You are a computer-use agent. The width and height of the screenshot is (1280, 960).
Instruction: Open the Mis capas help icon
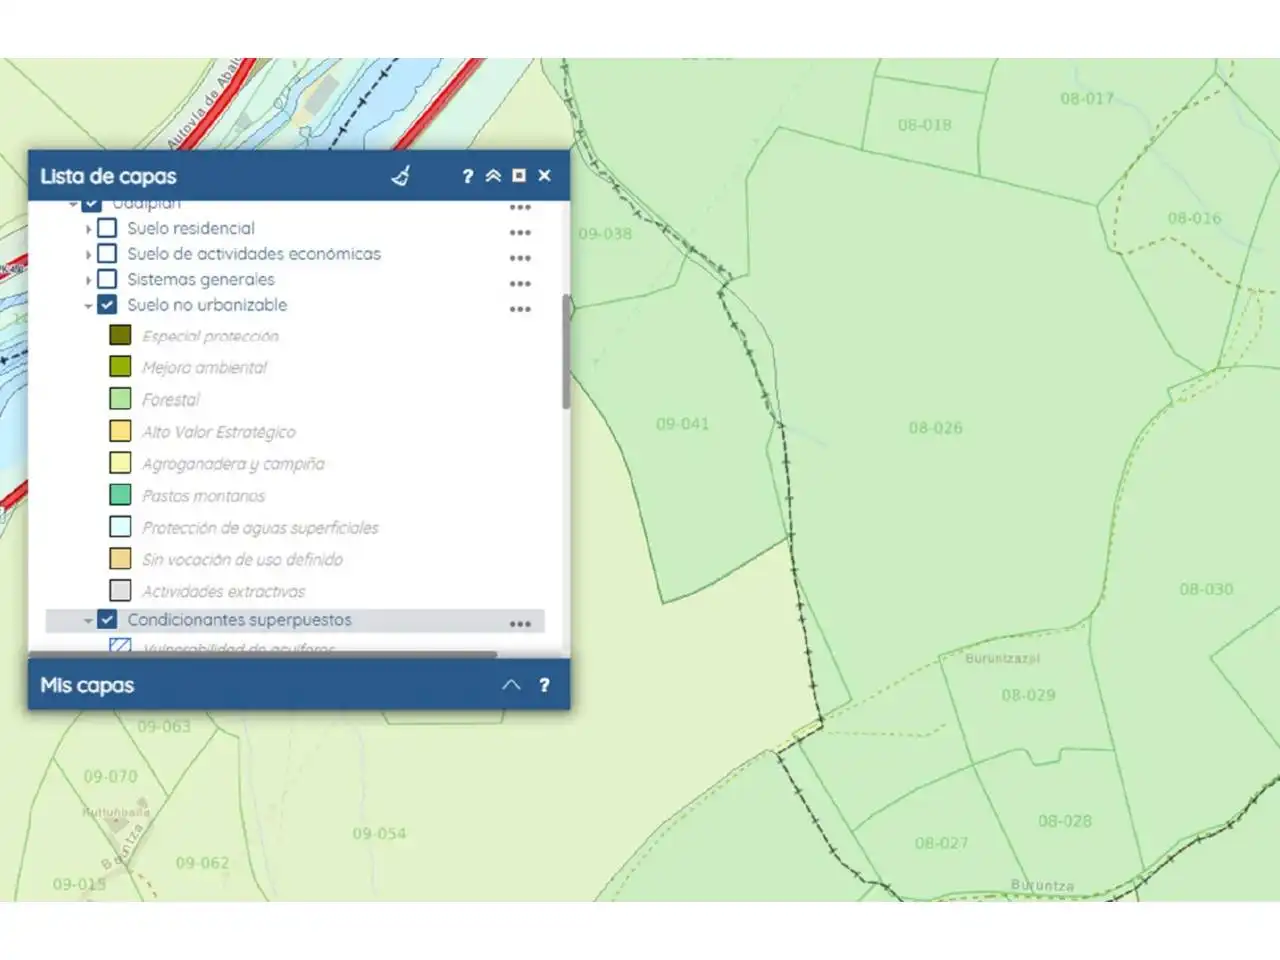544,685
